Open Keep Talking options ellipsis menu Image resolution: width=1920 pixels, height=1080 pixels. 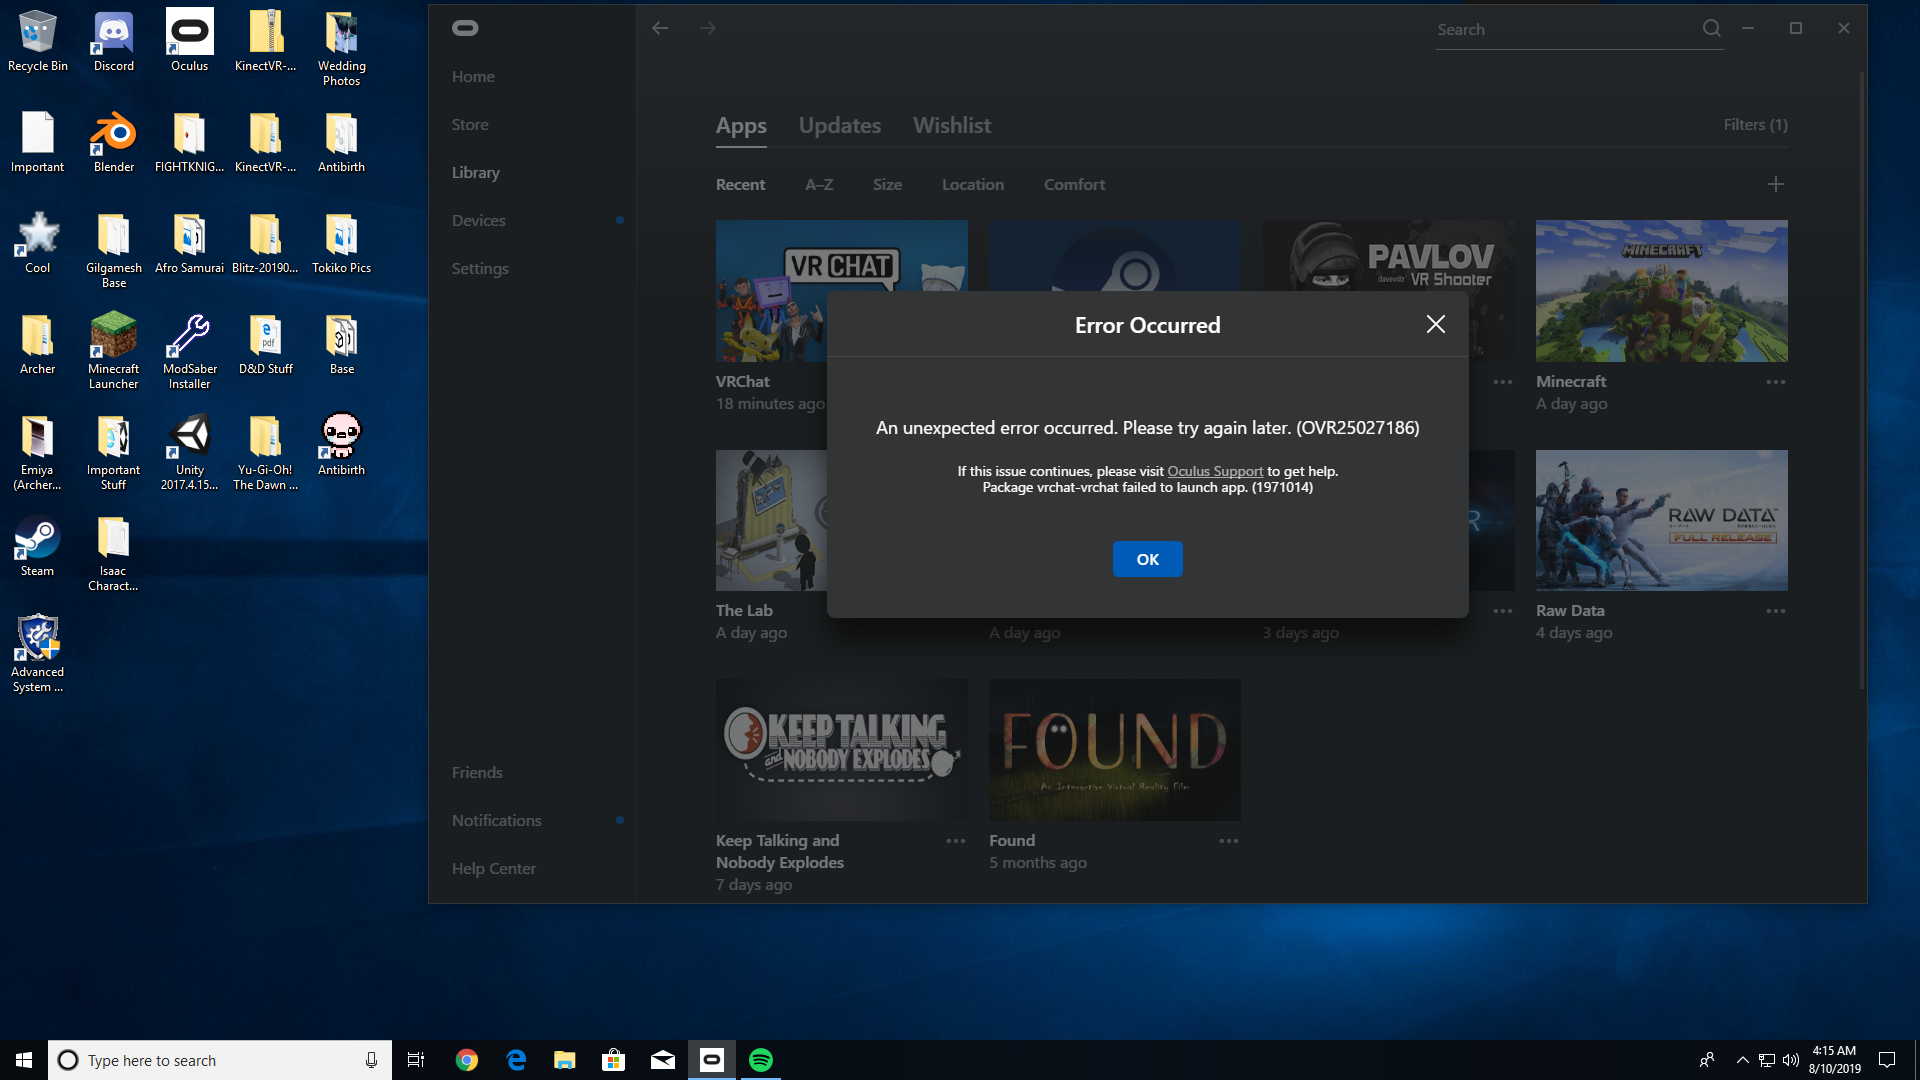pos(956,841)
